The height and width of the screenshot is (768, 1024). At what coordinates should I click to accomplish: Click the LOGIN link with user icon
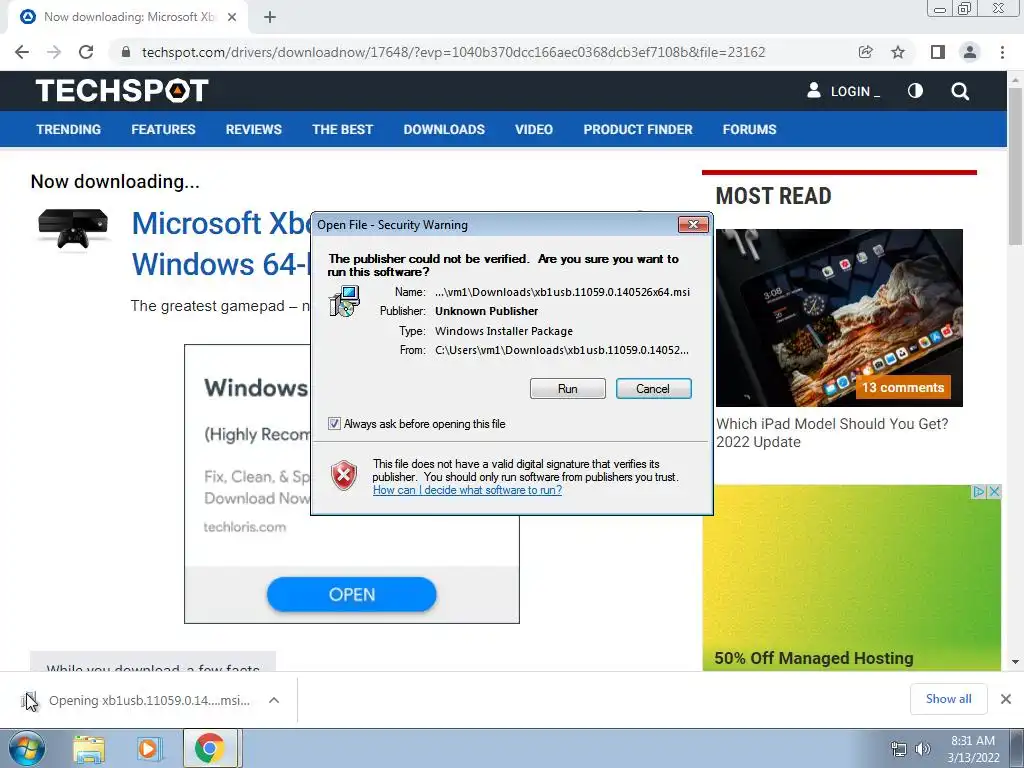pos(843,91)
